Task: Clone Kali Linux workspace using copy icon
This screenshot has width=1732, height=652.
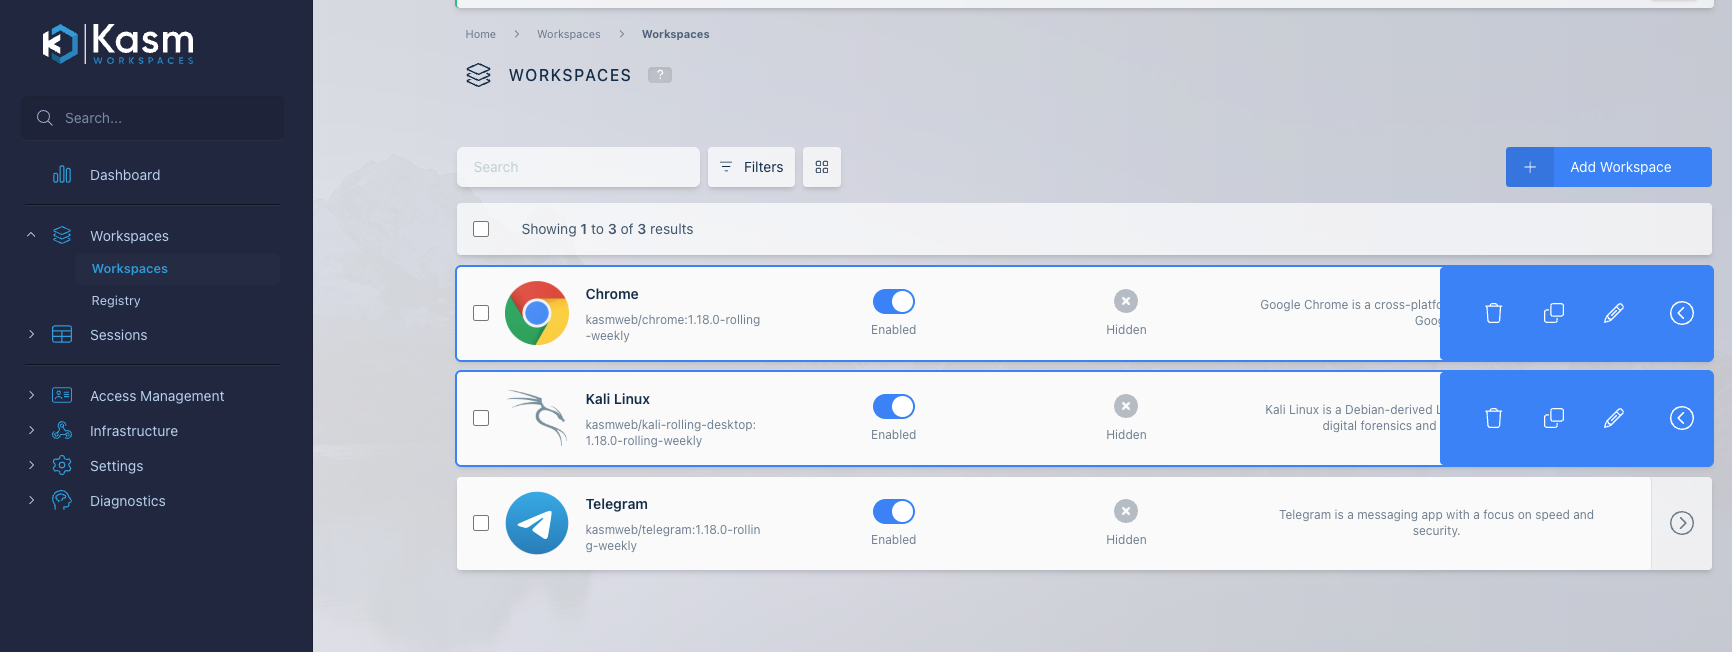Action: point(1553,418)
